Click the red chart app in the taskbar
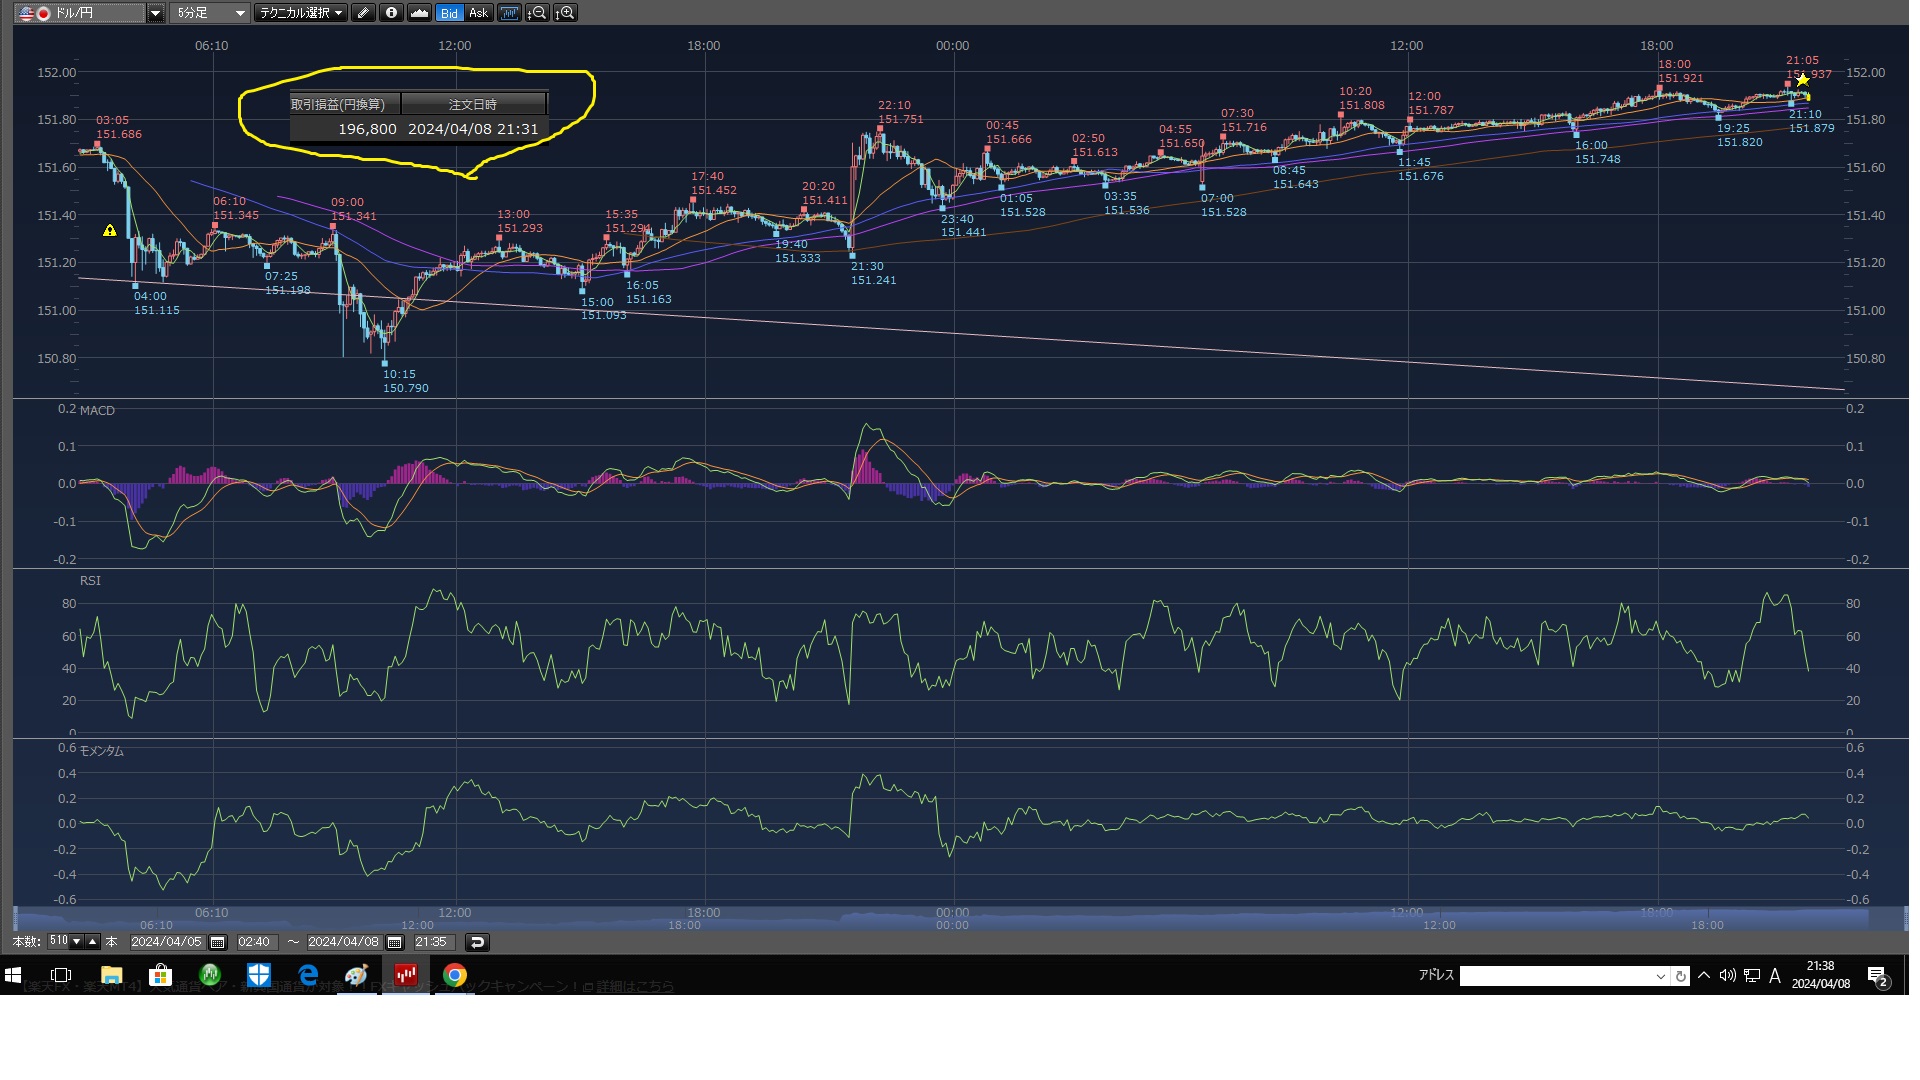The height and width of the screenshot is (1080, 1920). (405, 975)
